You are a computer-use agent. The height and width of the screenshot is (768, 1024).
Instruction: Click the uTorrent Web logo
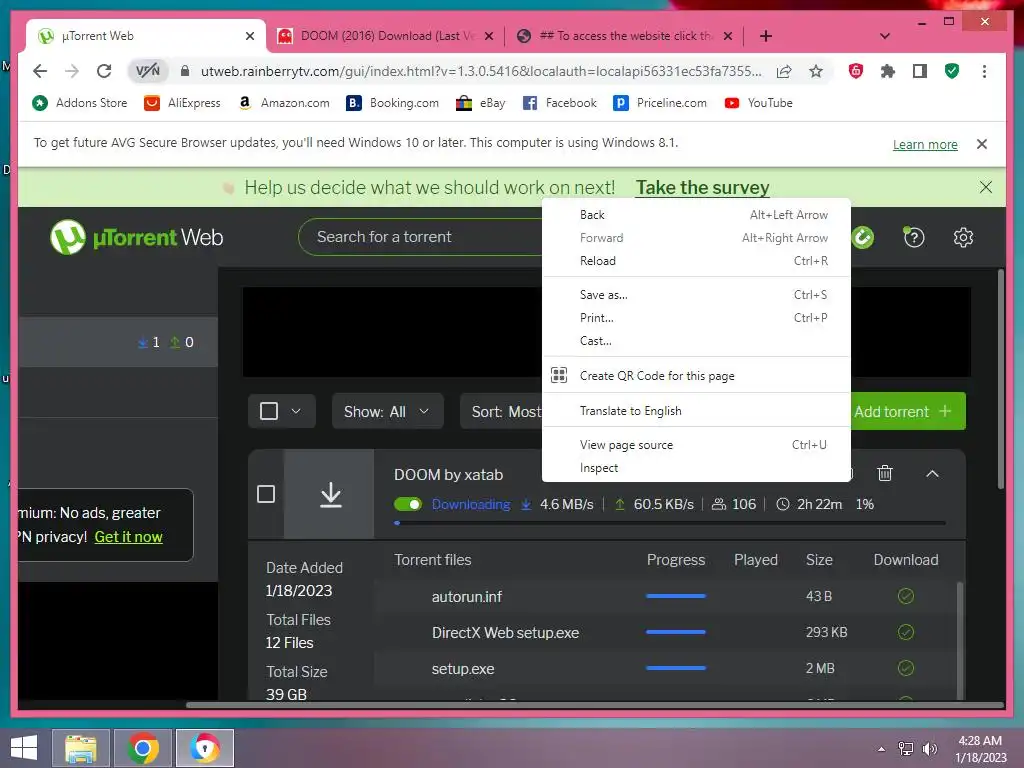click(136, 237)
